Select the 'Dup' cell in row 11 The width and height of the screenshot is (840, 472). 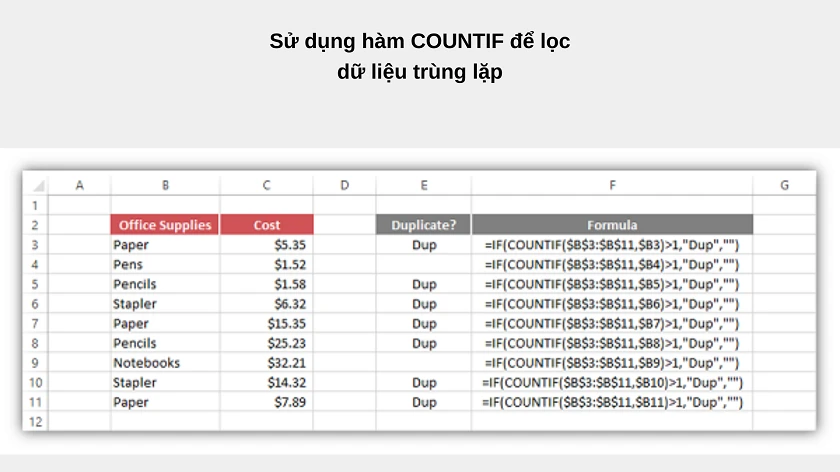click(x=424, y=402)
